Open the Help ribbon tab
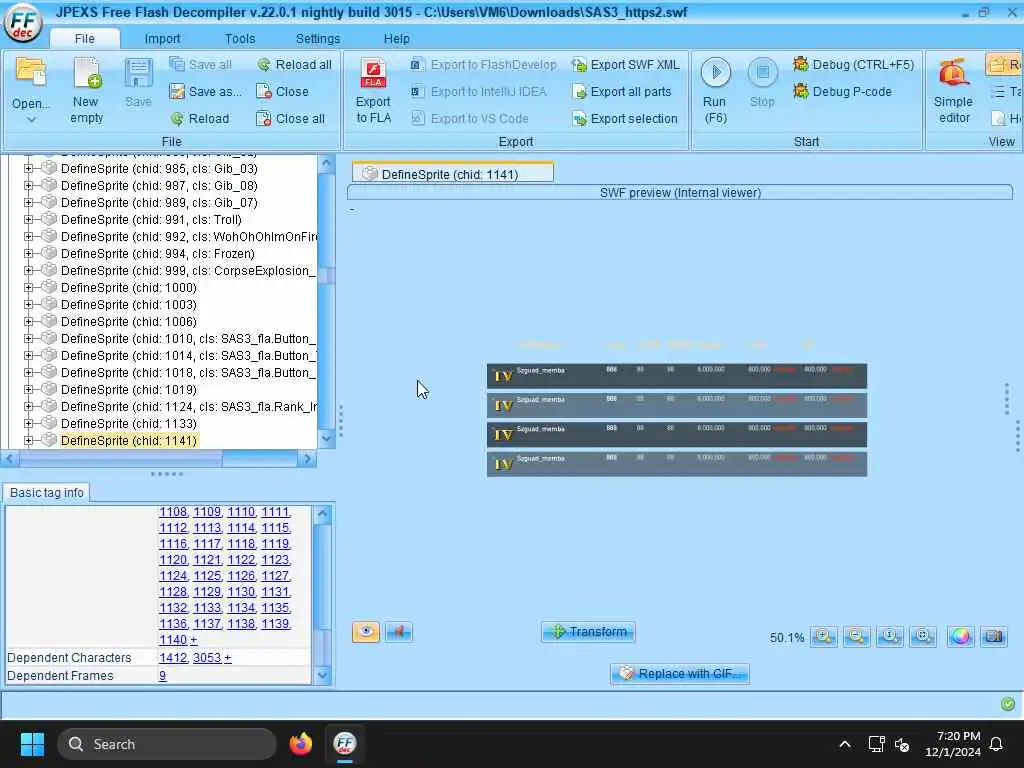Viewport: 1024px width, 768px height. coord(396,39)
